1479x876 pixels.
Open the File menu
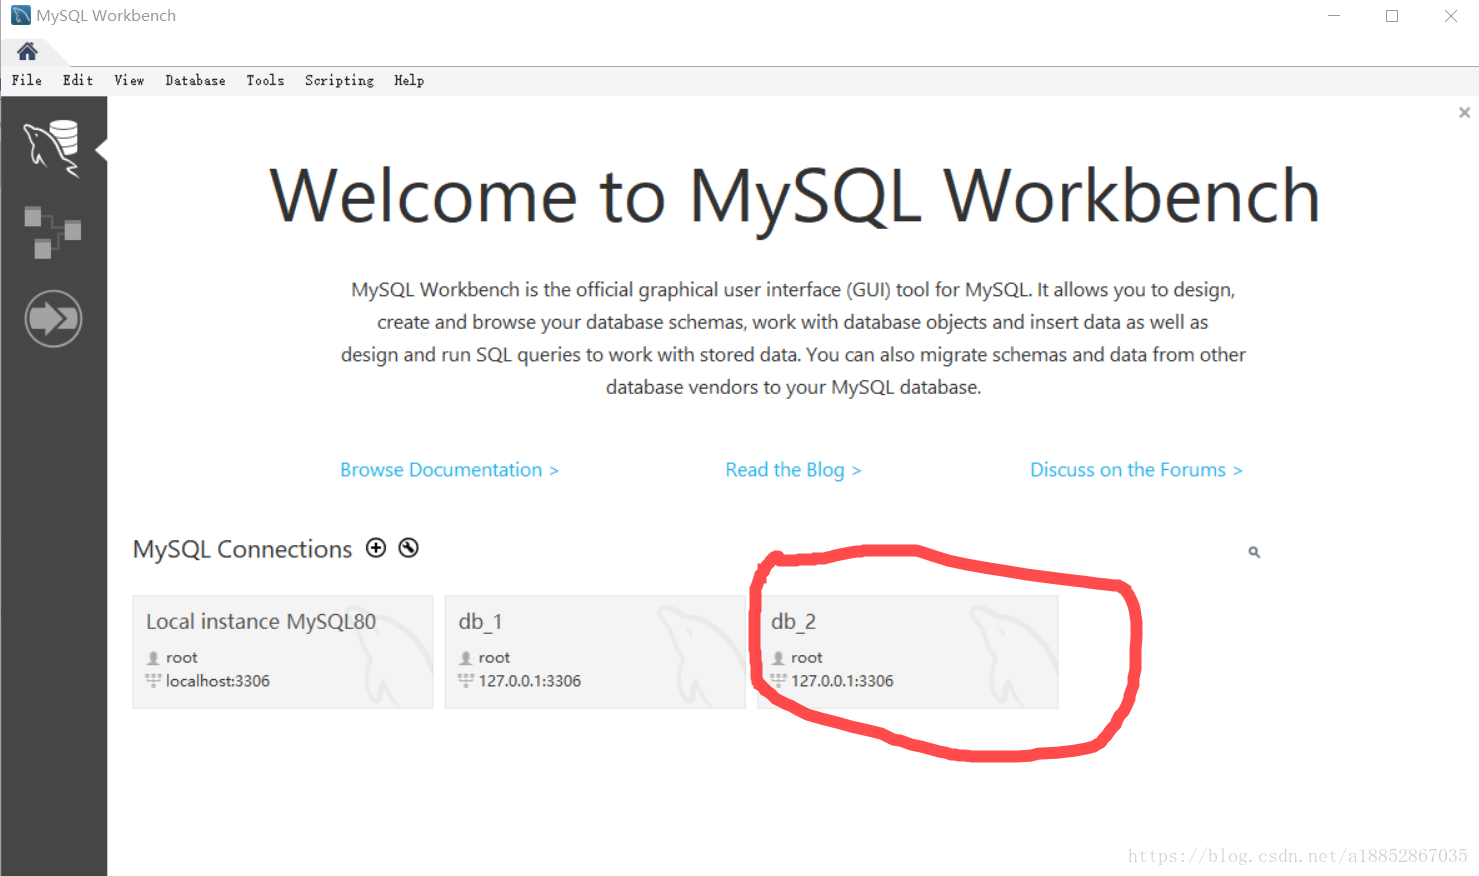(27, 80)
